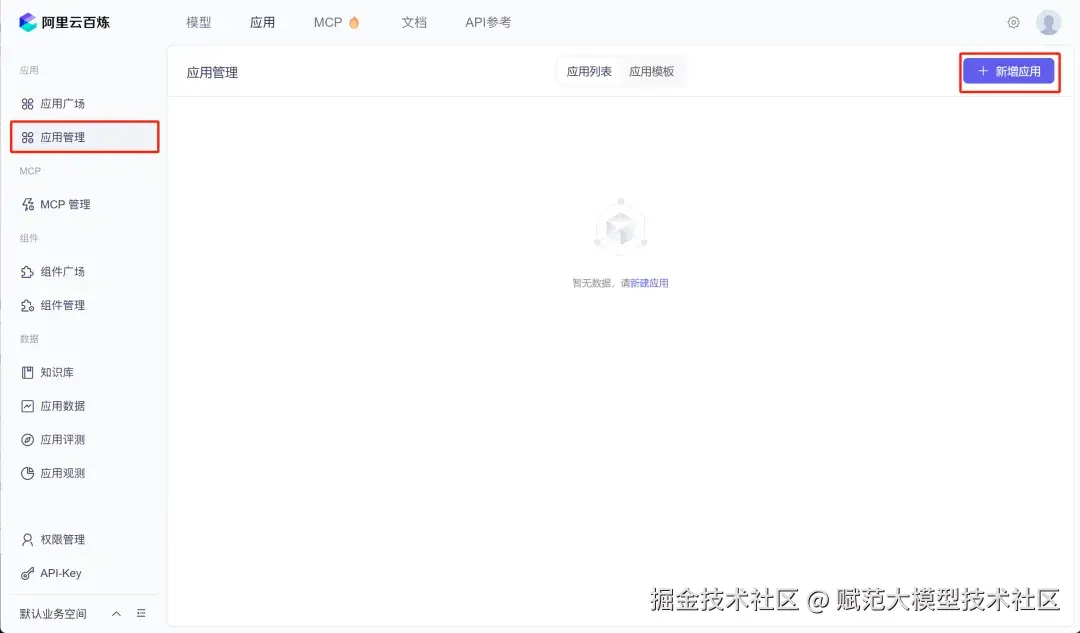Click the 新增应用 button
Image resolution: width=1080 pixels, height=633 pixels.
[x=1009, y=71]
